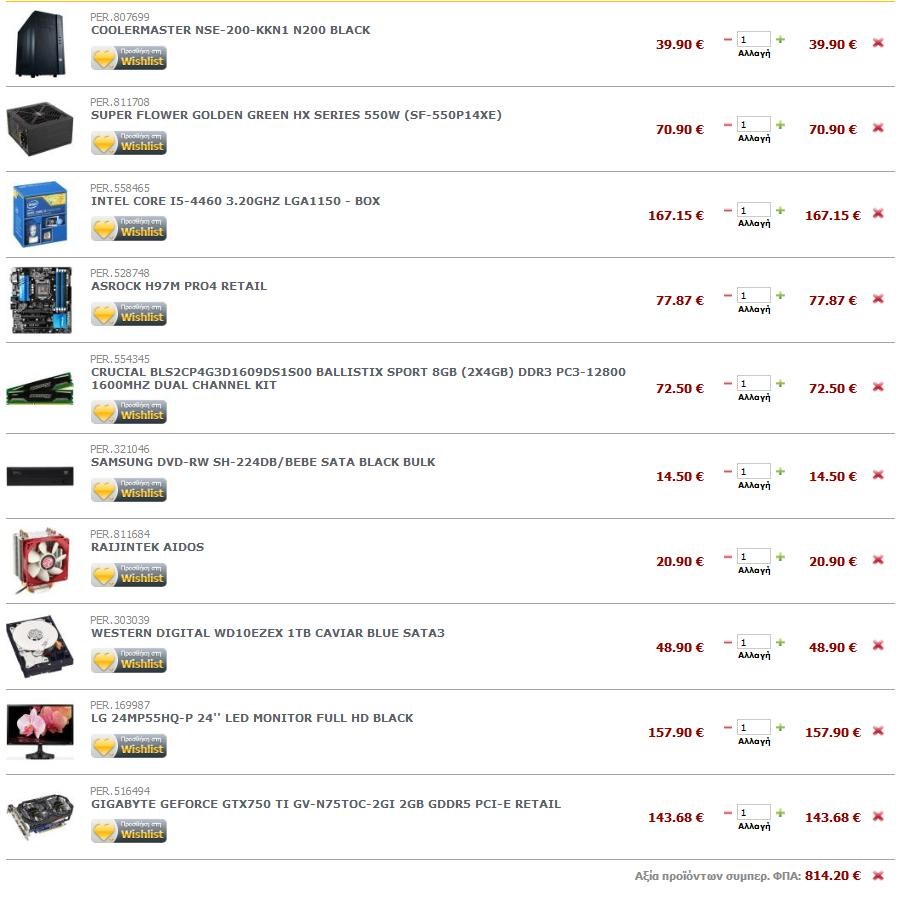911x903 pixels.
Task: Open the Gigabyte GeForce GTX750 Ti product link
Action: pyautogui.click(x=326, y=804)
